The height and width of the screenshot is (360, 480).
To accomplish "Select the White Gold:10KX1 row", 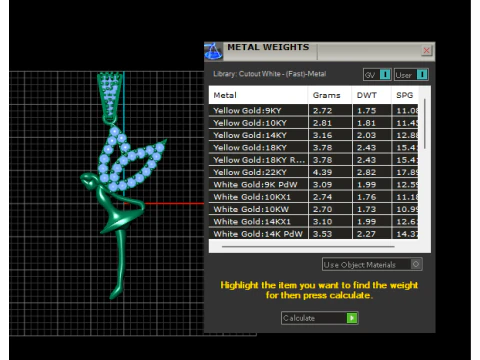I will [x=313, y=197].
